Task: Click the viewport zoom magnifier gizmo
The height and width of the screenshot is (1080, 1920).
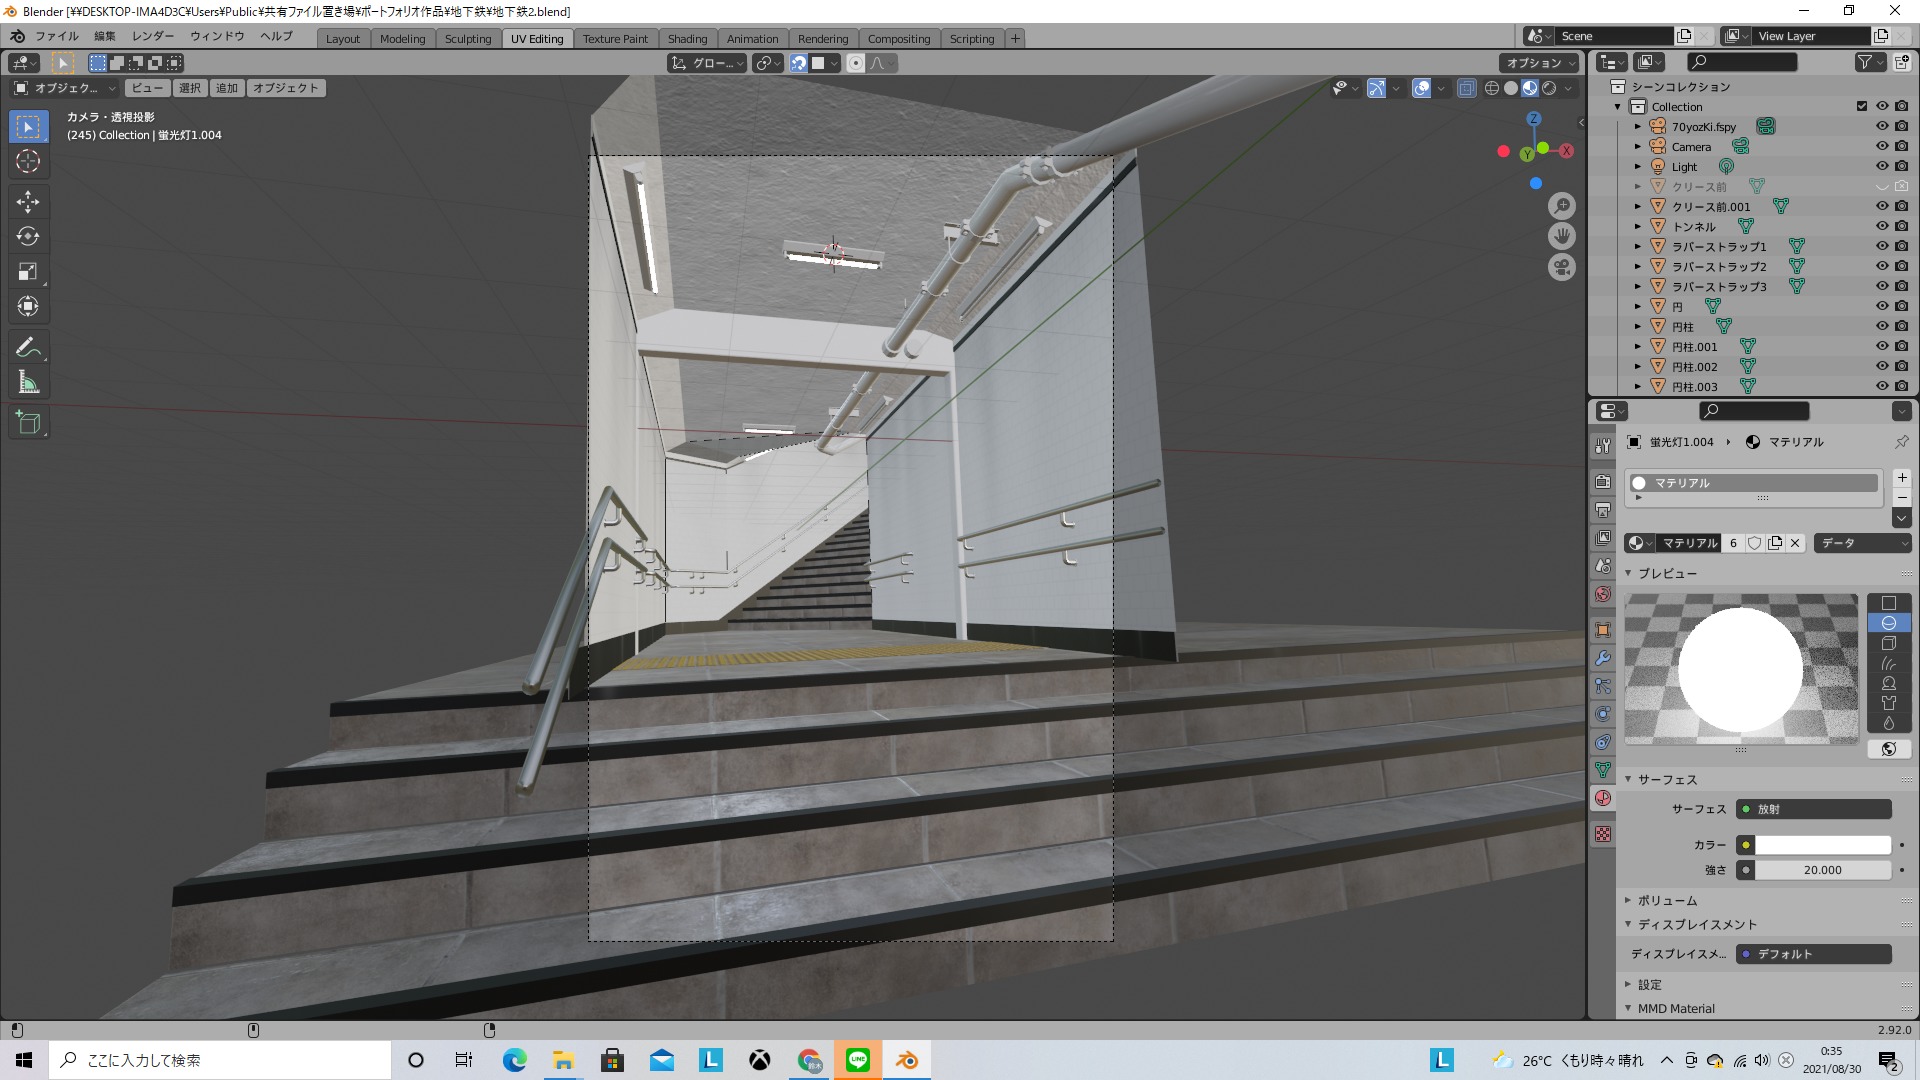Action: [x=1562, y=206]
